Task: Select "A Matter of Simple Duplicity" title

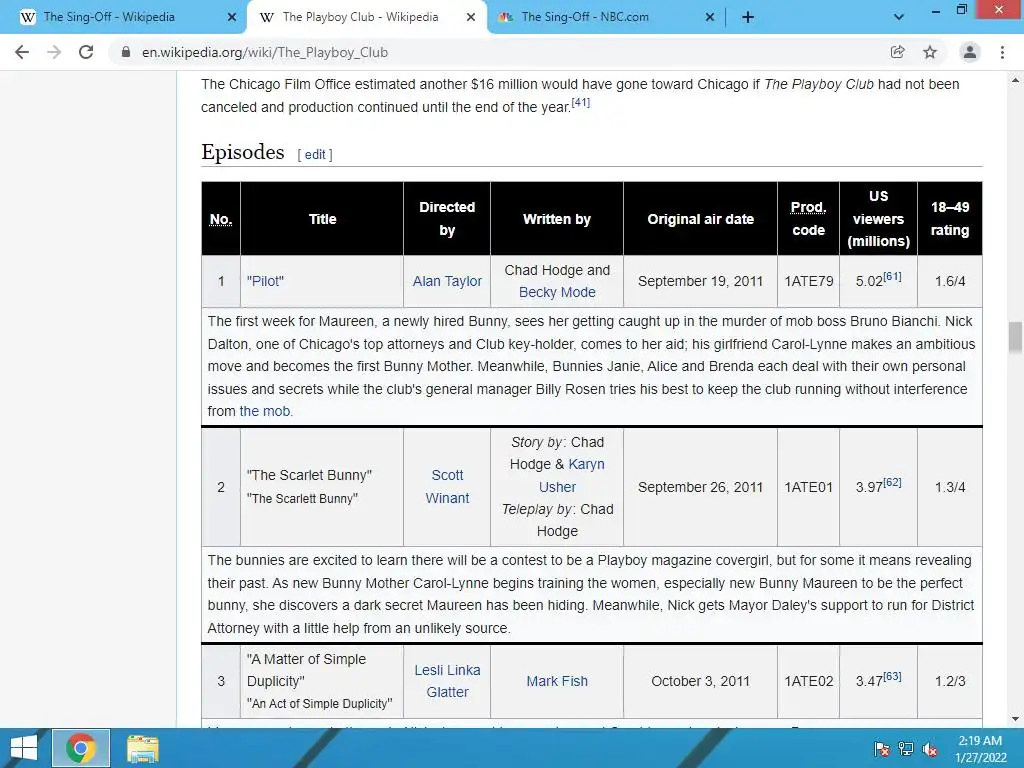Action: pyautogui.click(x=306, y=670)
